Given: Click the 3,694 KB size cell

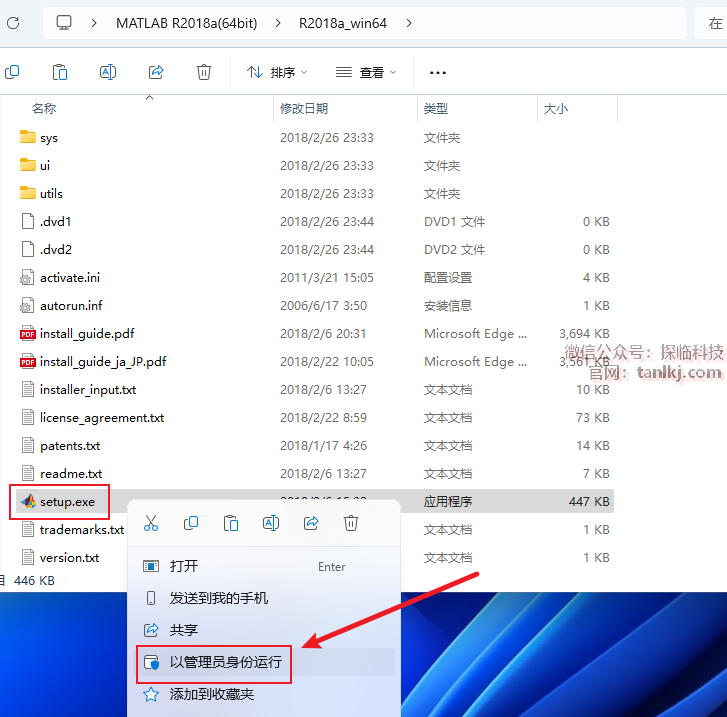Looking at the screenshot, I should 584,333.
